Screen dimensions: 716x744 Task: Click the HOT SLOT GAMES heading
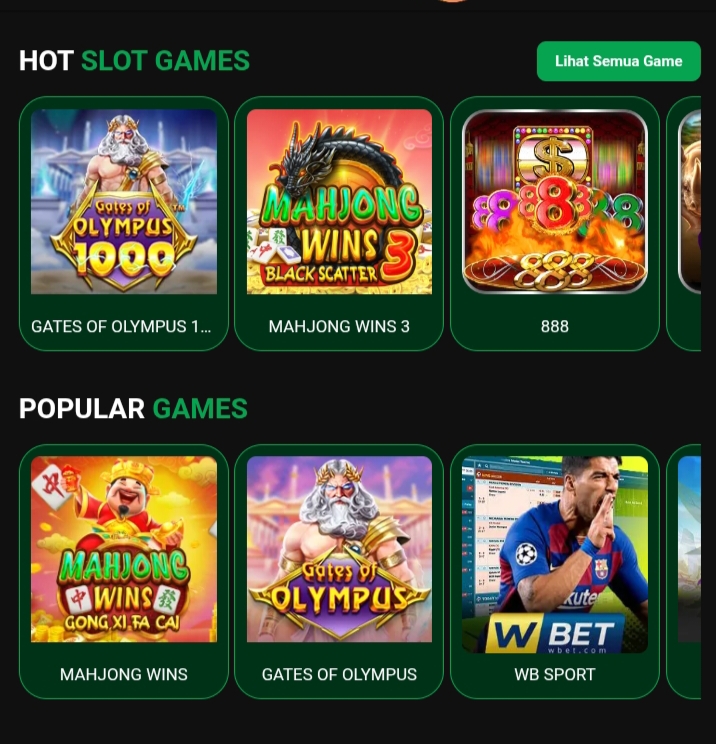point(134,61)
